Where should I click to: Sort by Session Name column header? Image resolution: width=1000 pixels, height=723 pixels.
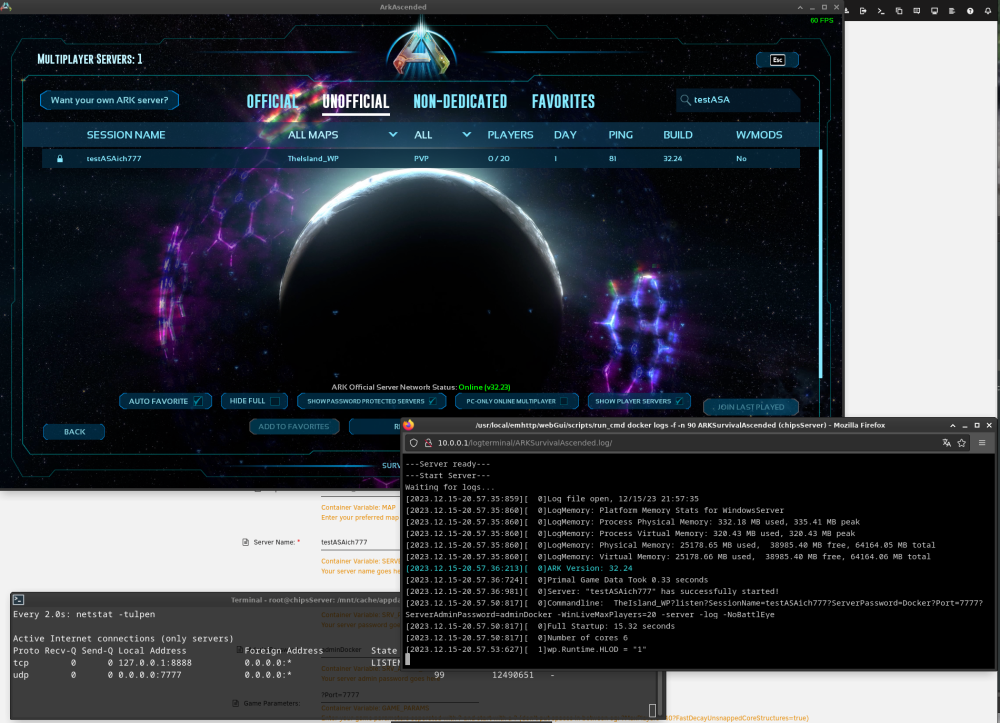click(x=126, y=135)
